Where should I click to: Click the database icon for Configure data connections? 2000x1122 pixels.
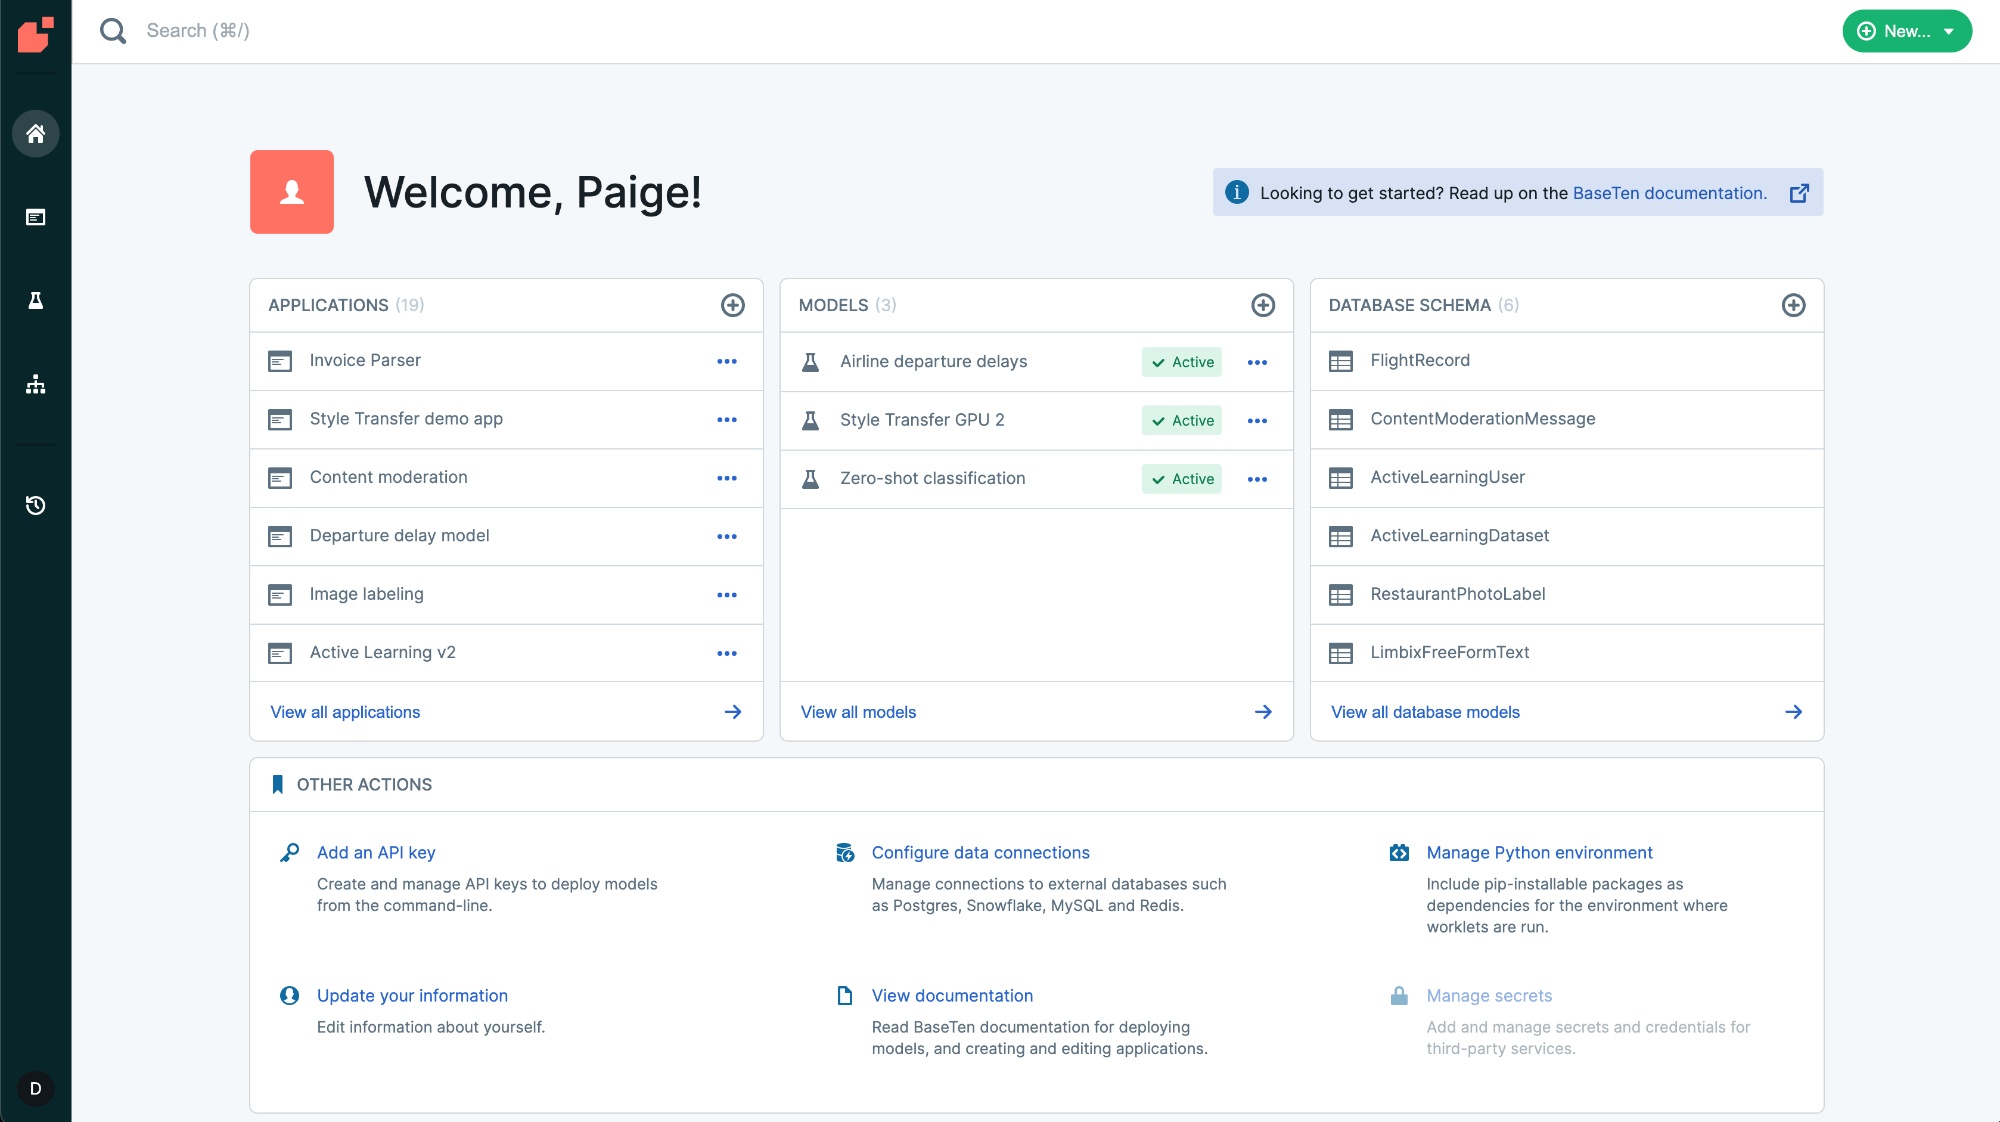pos(845,853)
